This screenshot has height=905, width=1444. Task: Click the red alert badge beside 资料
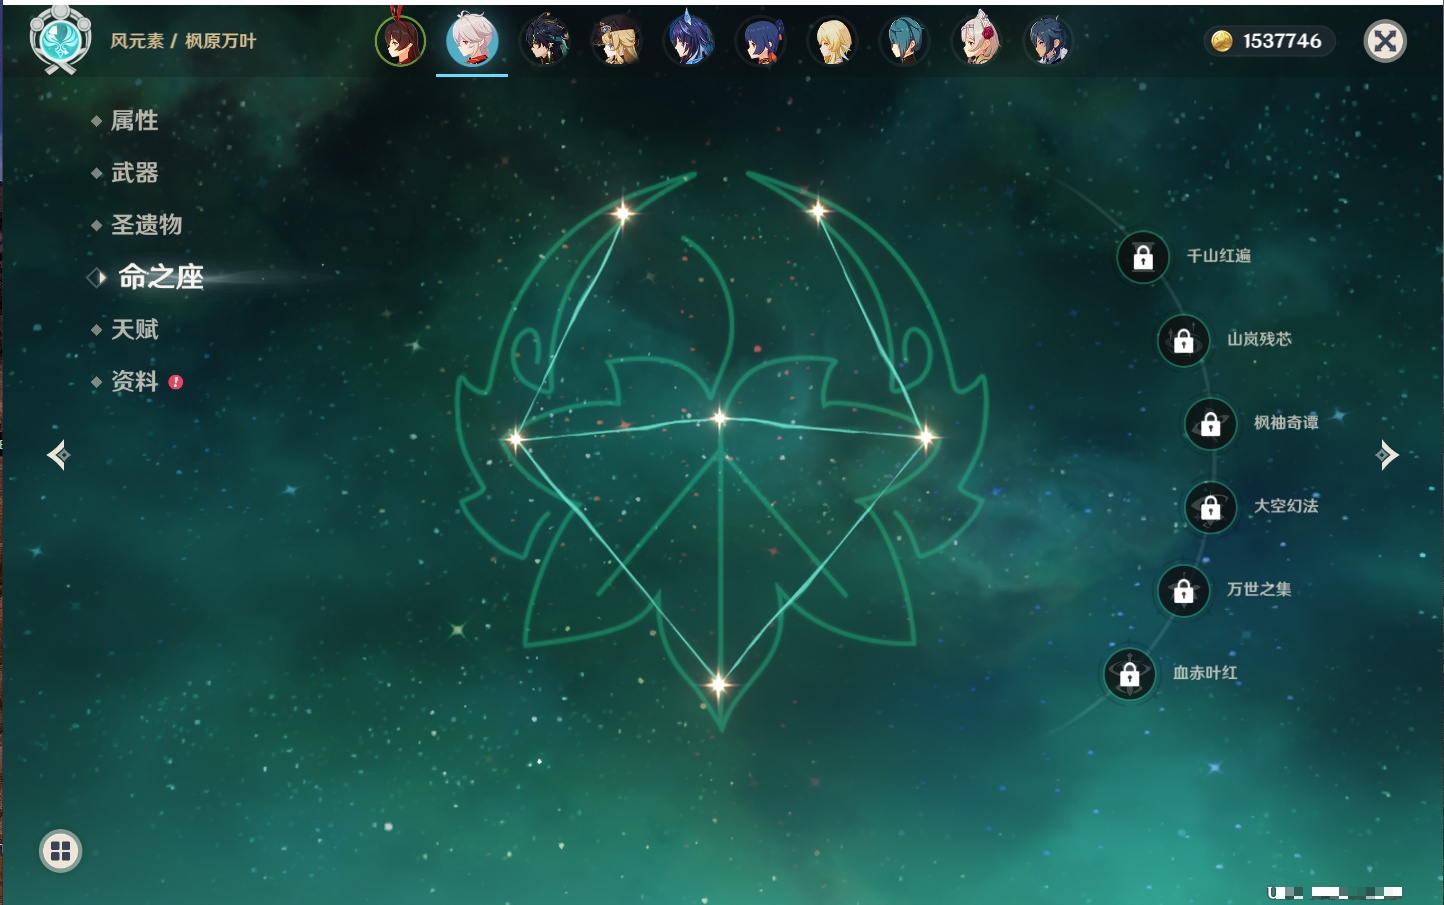(176, 382)
